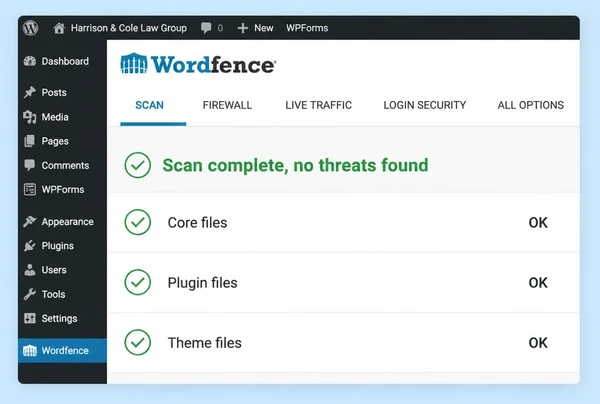Click the Appearance paintbrush icon
The image size is (600, 404).
point(30,222)
